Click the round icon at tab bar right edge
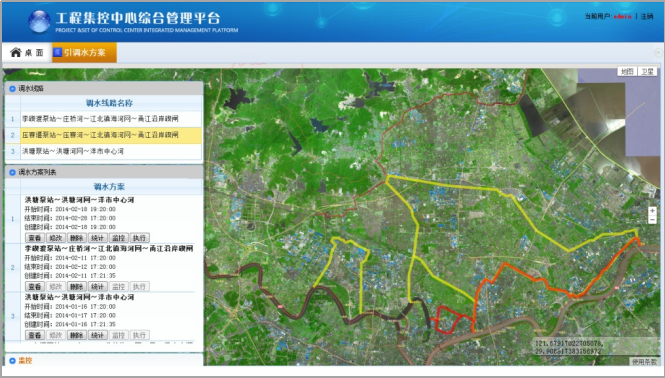The height and width of the screenshot is (378, 665). (x=658, y=52)
